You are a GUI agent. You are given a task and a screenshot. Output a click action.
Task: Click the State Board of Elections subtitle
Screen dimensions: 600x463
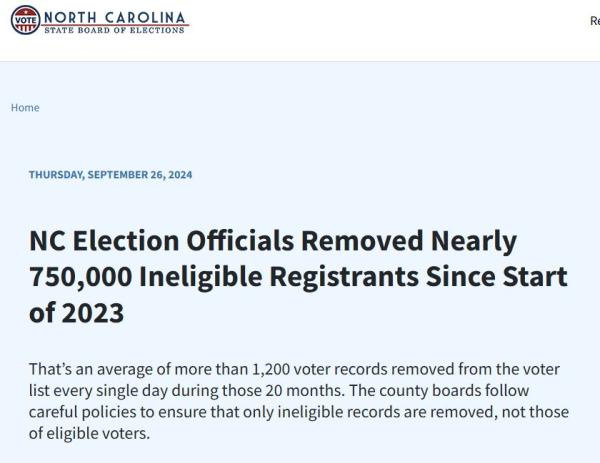(x=114, y=30)
